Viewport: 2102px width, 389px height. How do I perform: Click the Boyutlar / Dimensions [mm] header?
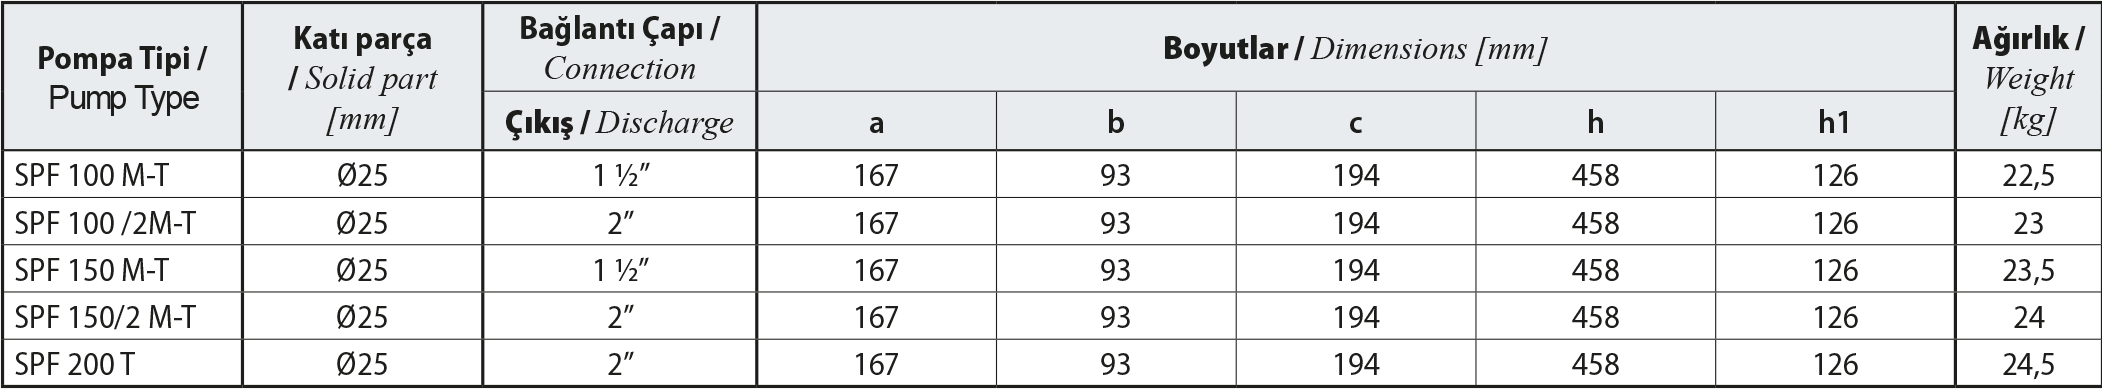[1355, 49]
